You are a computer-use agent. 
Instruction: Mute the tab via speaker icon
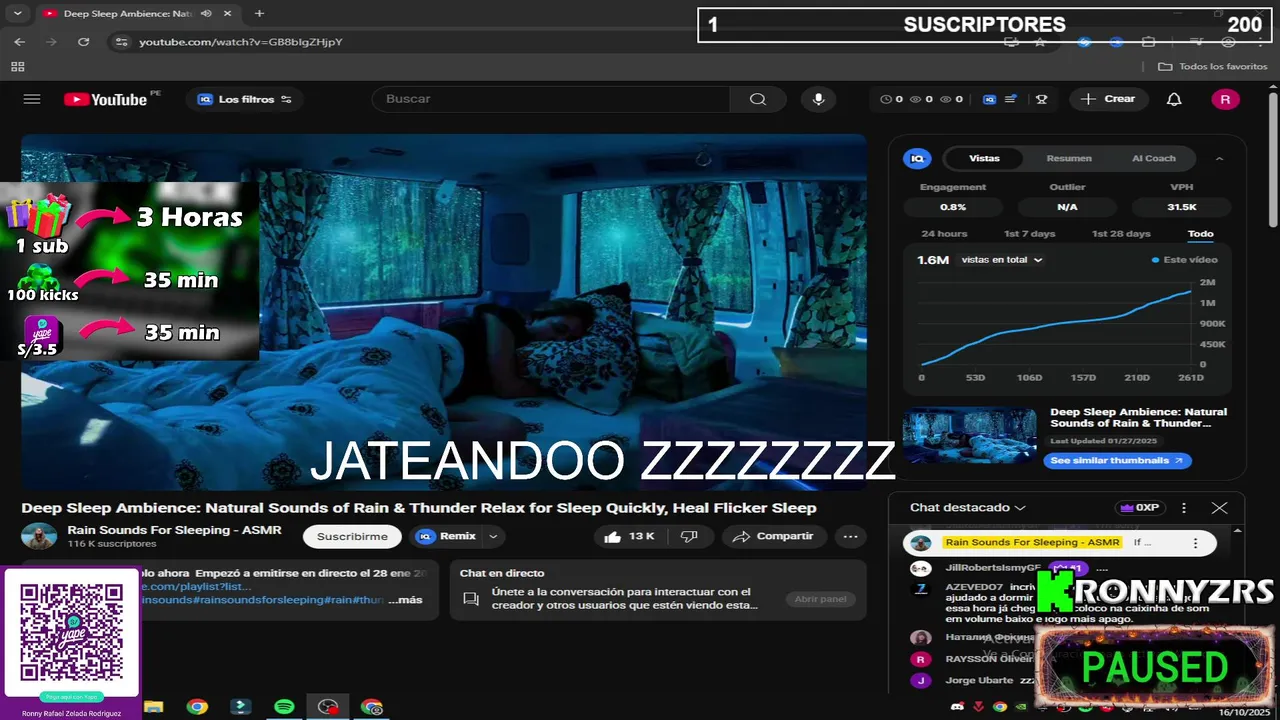[x=206, y=14]
